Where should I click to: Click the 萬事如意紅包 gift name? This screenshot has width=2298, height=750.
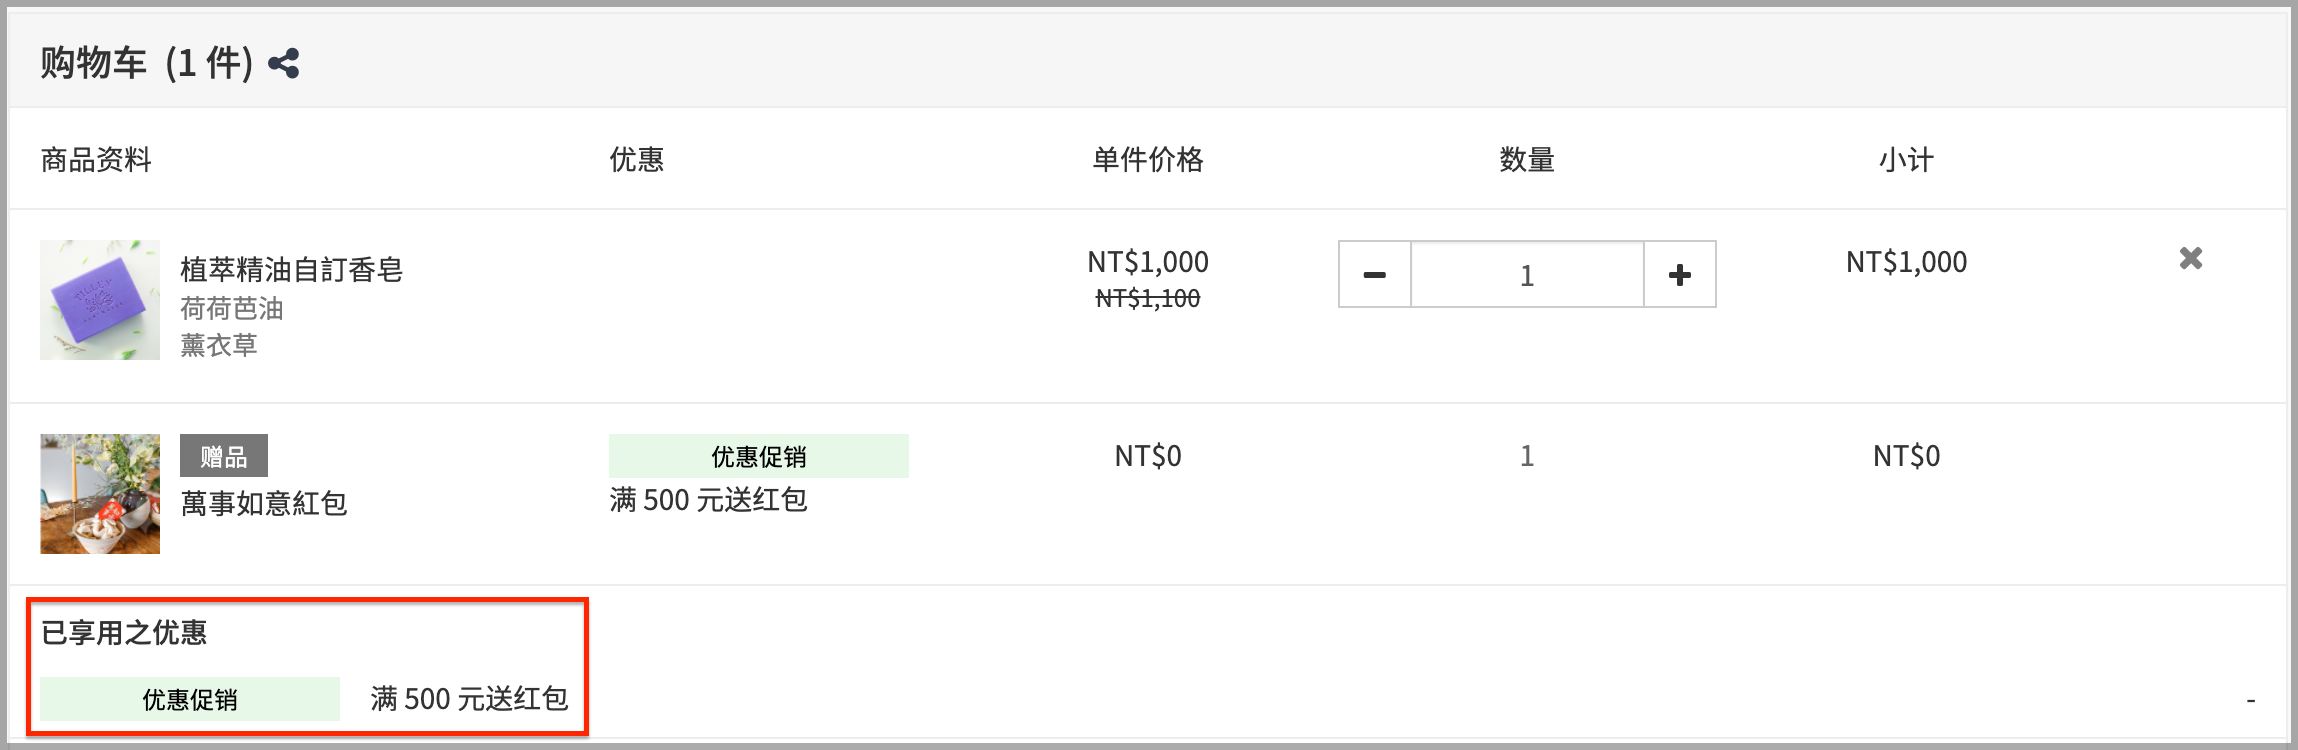click(264, 503)
